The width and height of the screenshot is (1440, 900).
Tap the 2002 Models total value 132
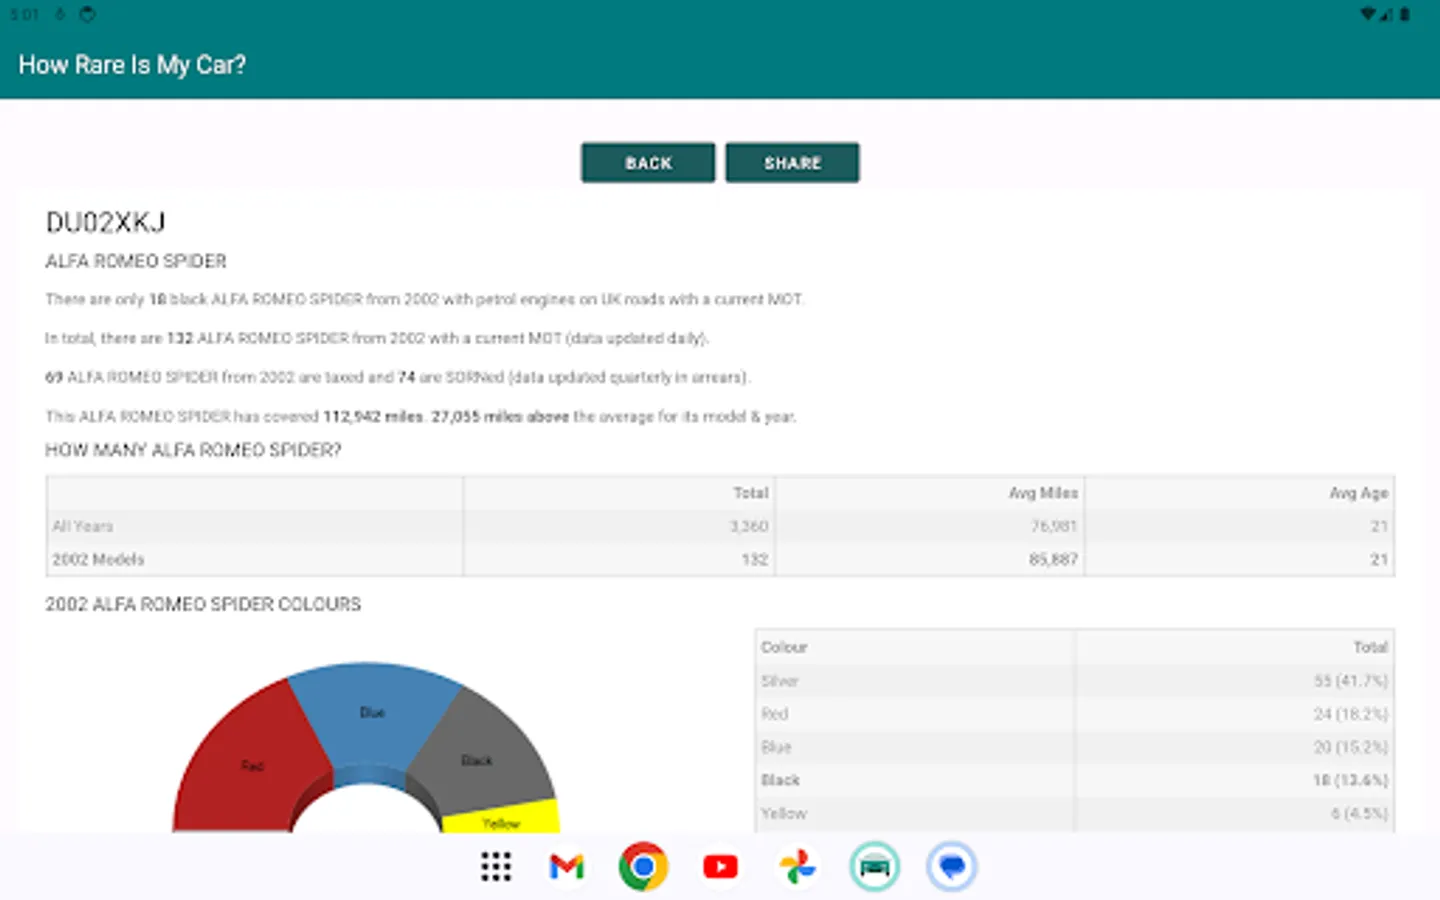click(x=755, y=559)
